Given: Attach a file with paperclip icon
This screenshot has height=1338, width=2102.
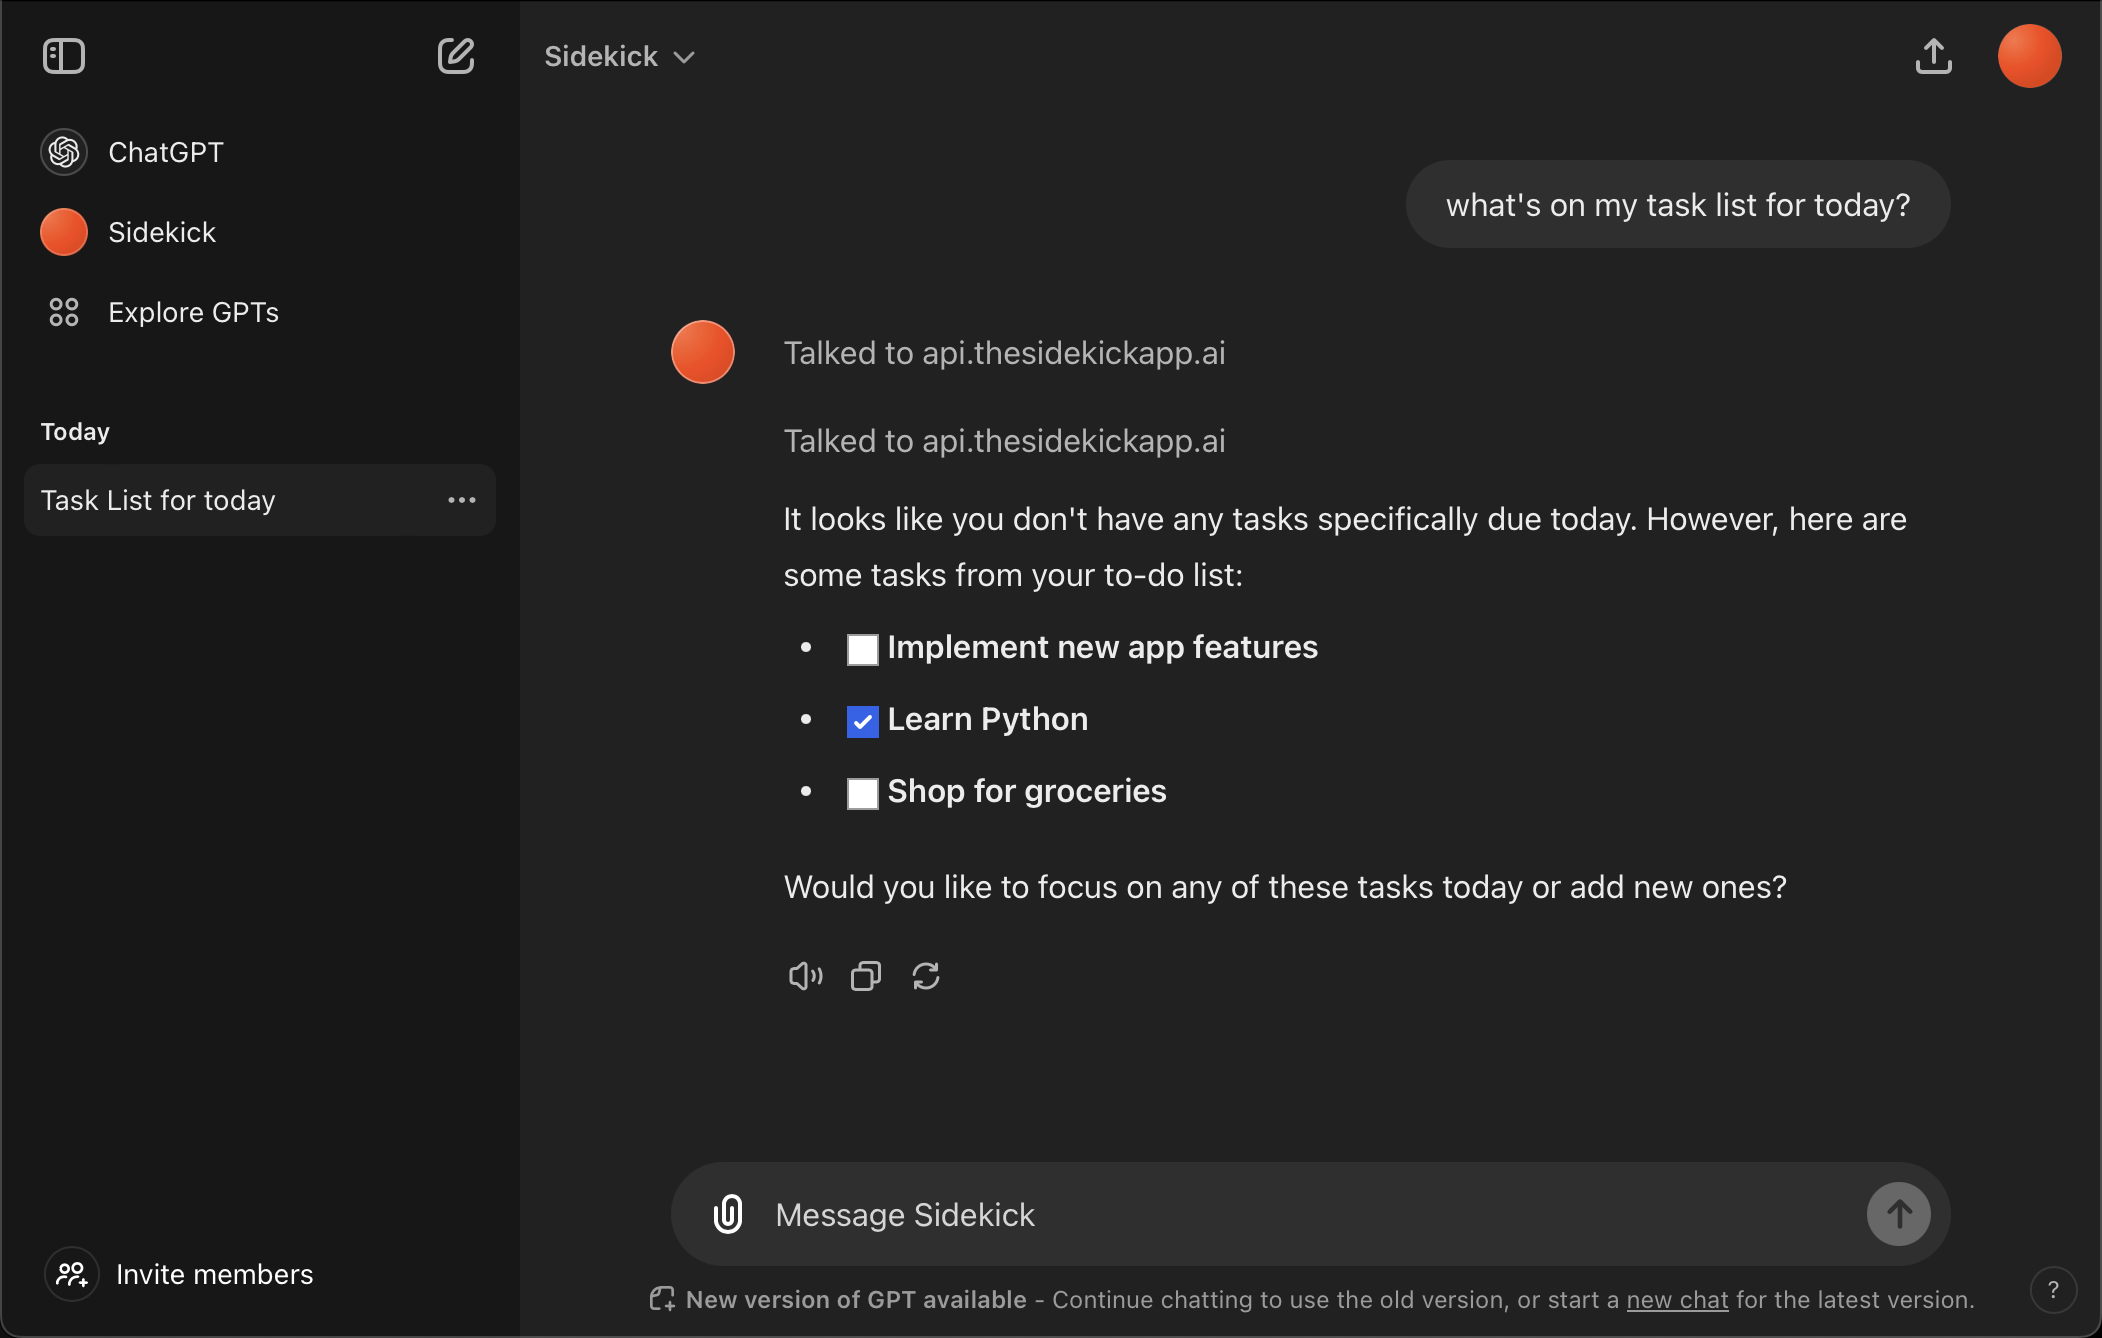Looking at the screenshot, I should coord(728,1214).
